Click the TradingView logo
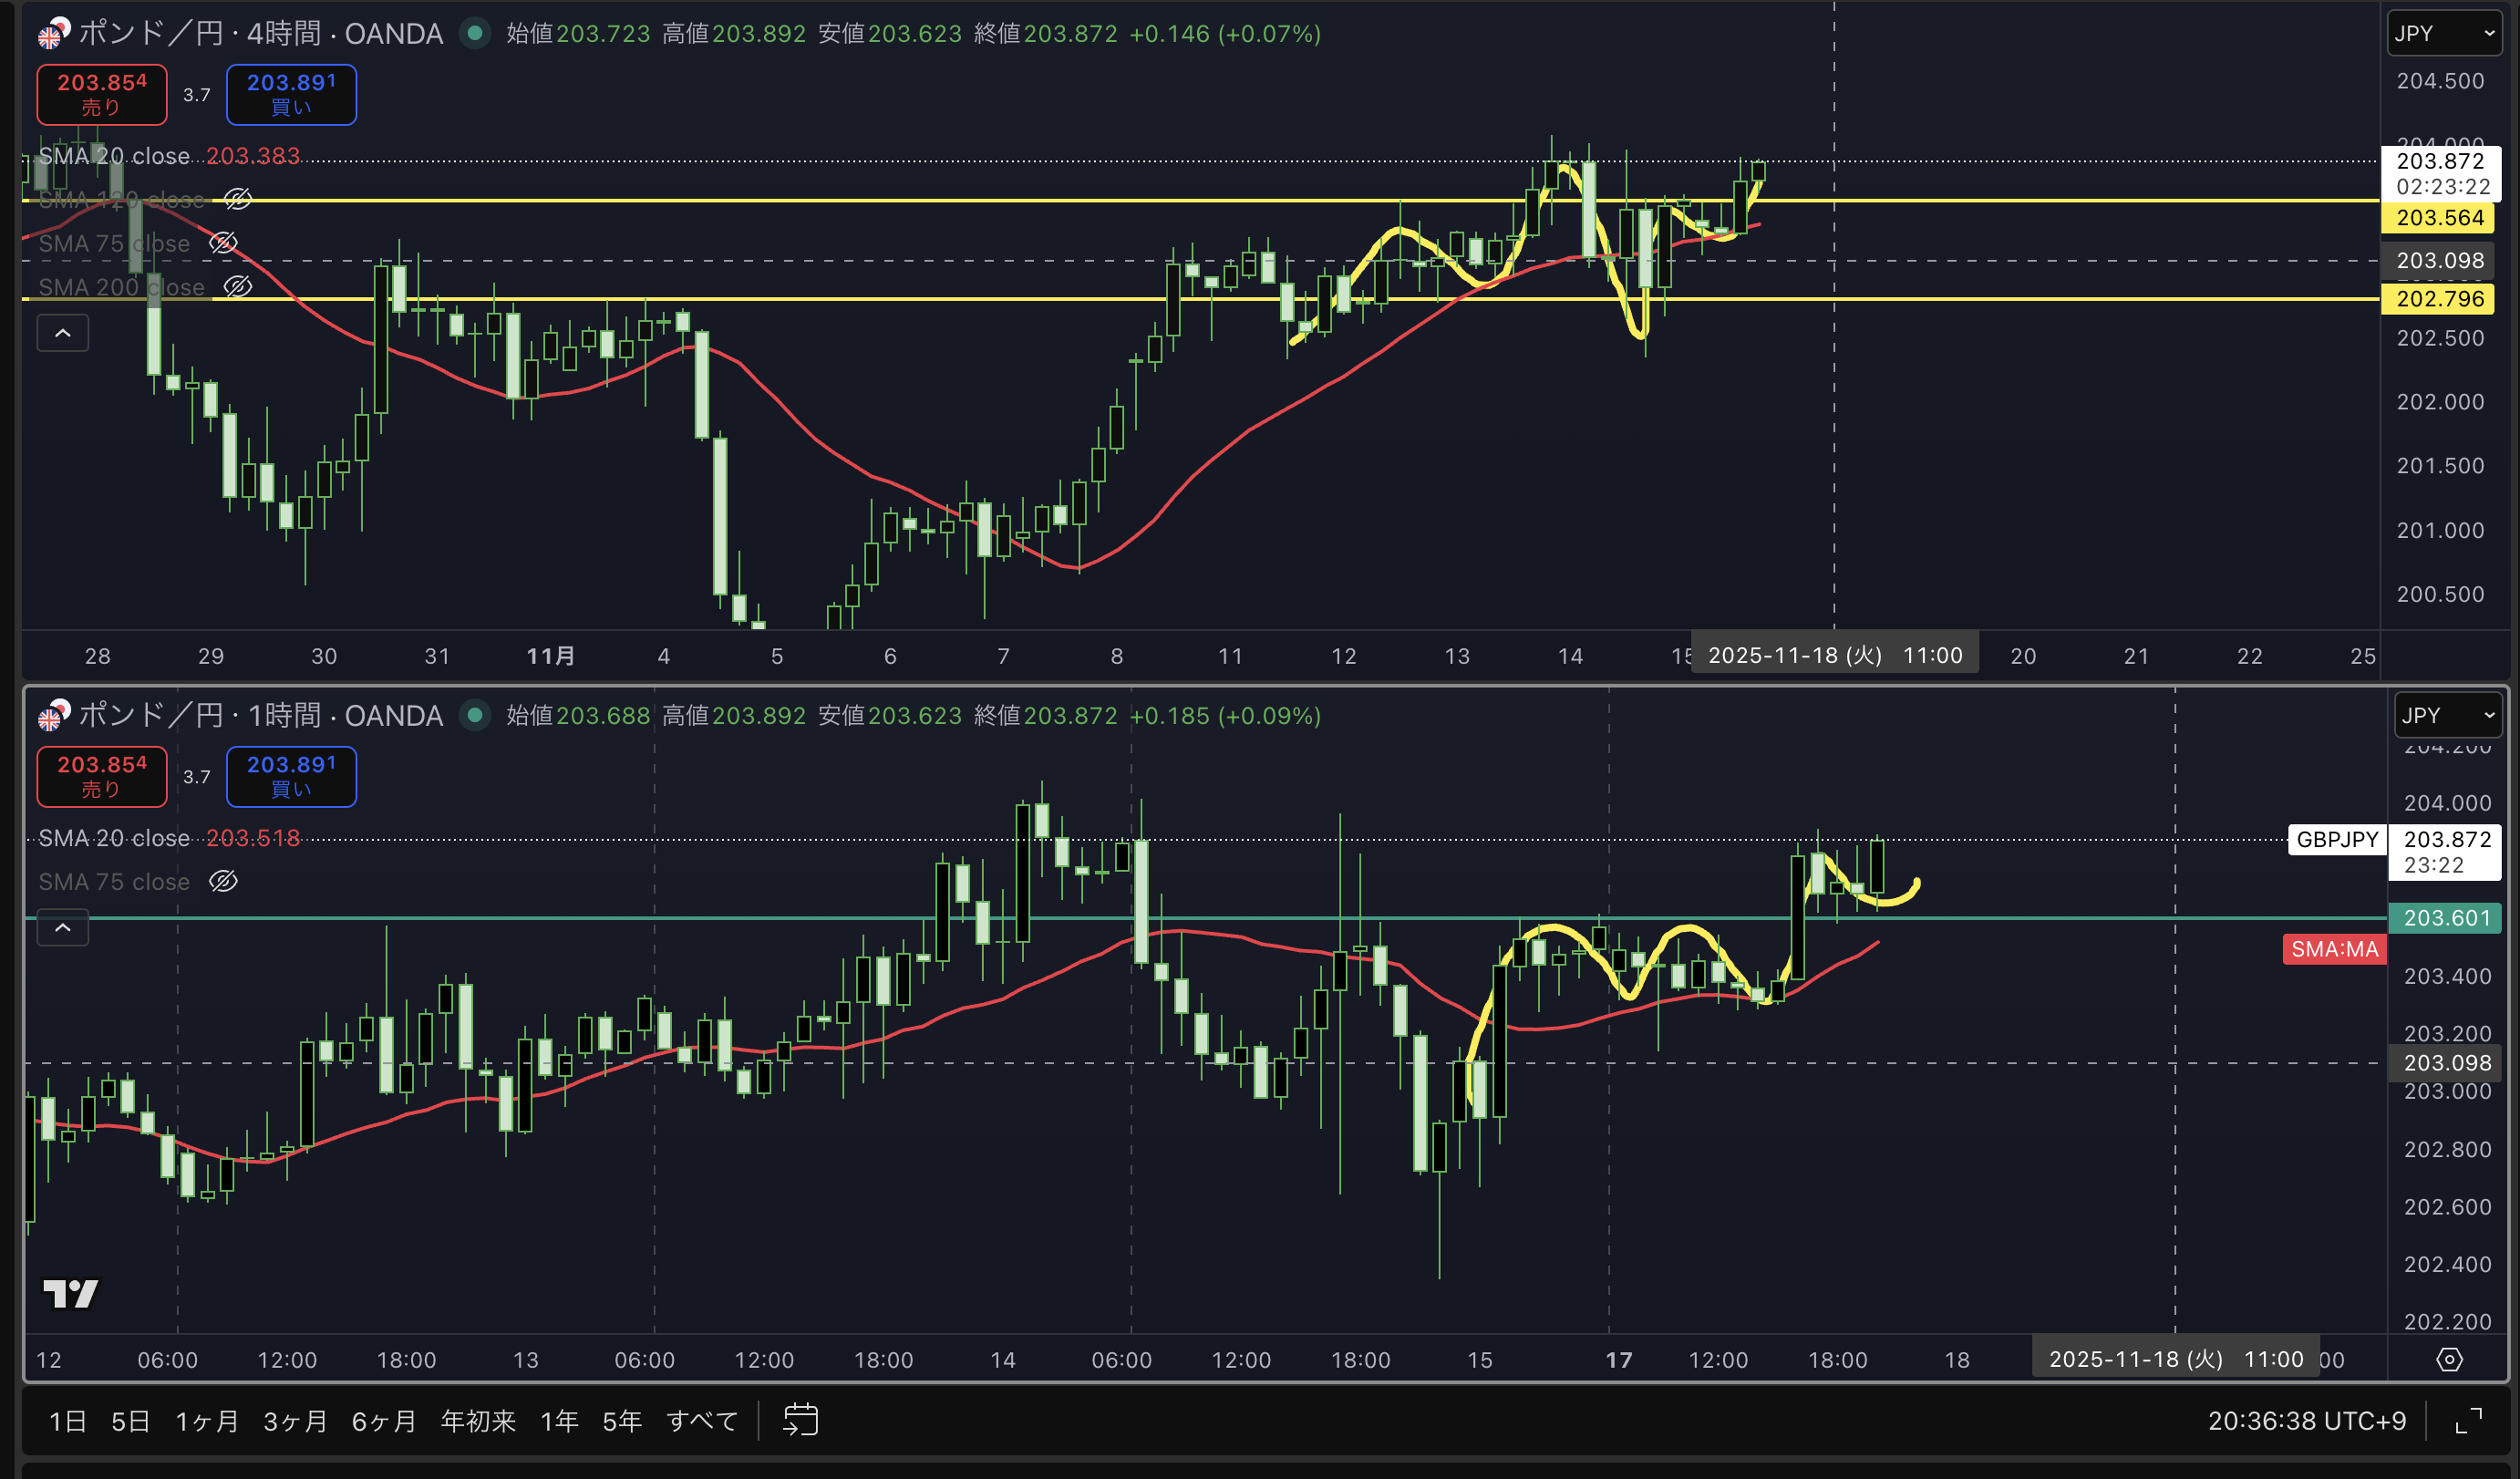The height and width of the screenshot is (1479, 2520). click(x=70, y=1294)
